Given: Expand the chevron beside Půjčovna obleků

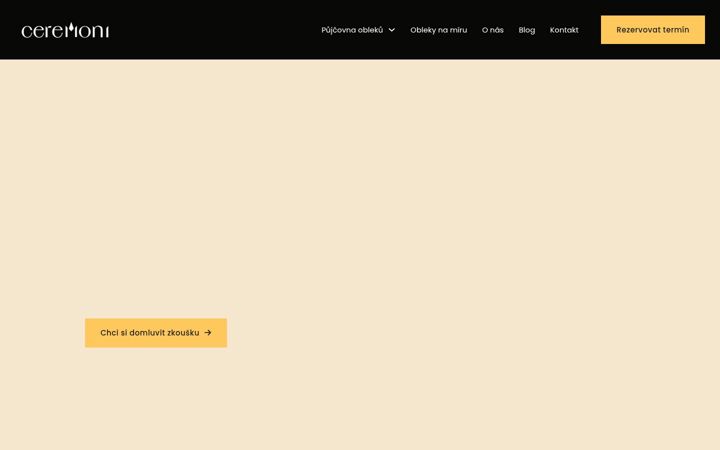Looking at the screenshot, I should coord(392,30).
